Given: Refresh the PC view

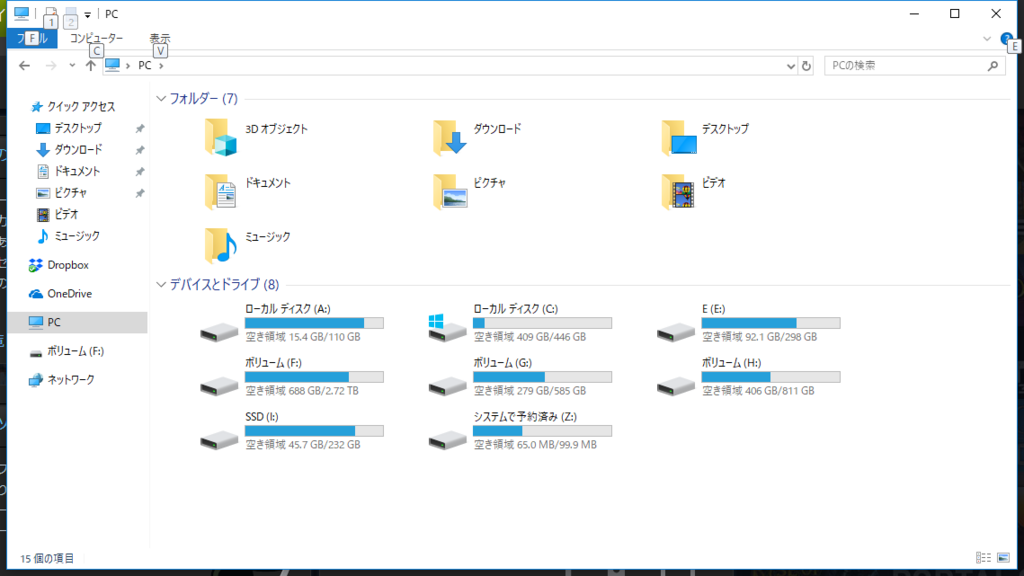Looking at the screenshot, I should point(806,66).
